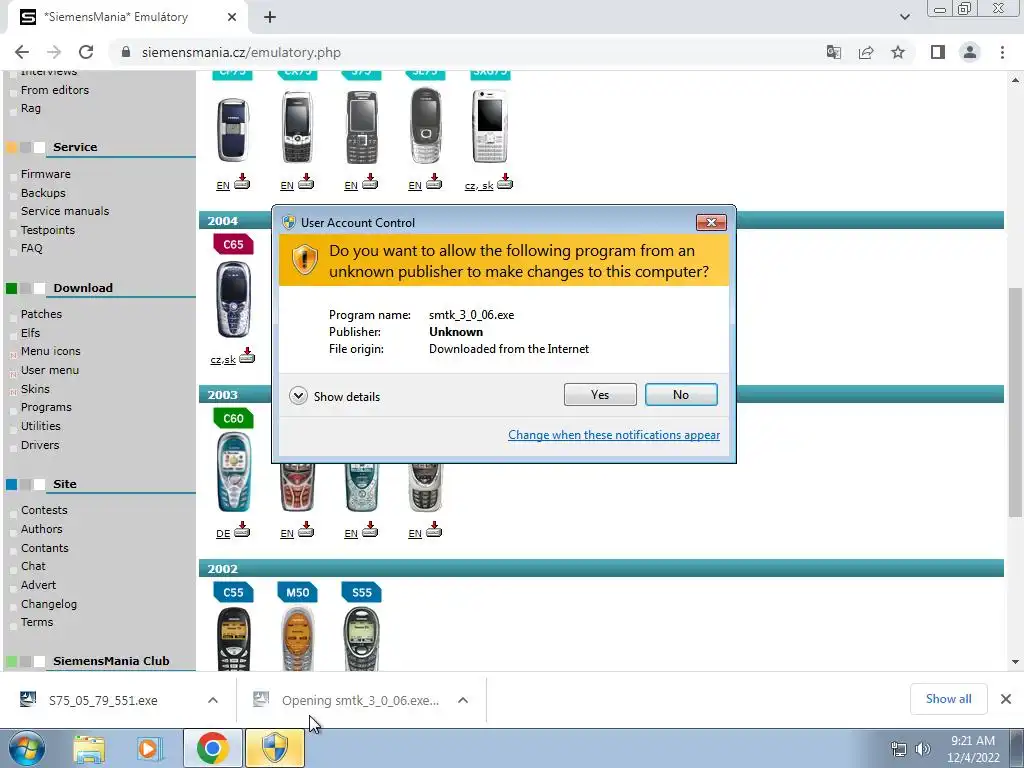
Task: Toggle the browser side panel icon
Action: click(x=938, y=52)
